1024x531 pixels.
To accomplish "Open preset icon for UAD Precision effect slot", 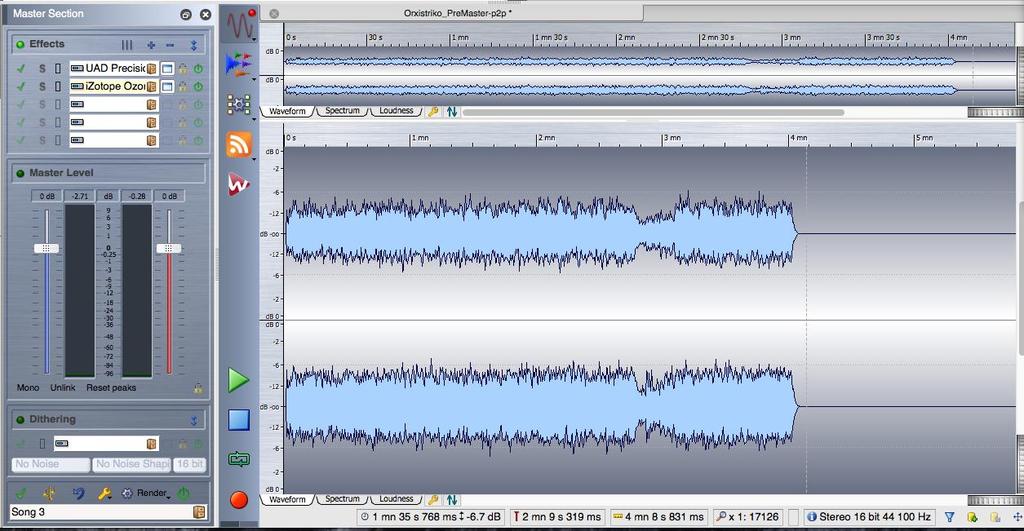I will (x=152, y=69).
